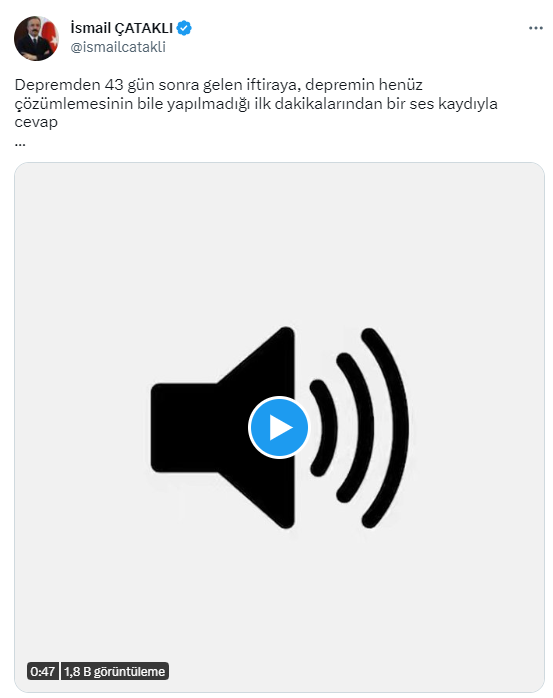Click the black speaker cone graphic

223,427
